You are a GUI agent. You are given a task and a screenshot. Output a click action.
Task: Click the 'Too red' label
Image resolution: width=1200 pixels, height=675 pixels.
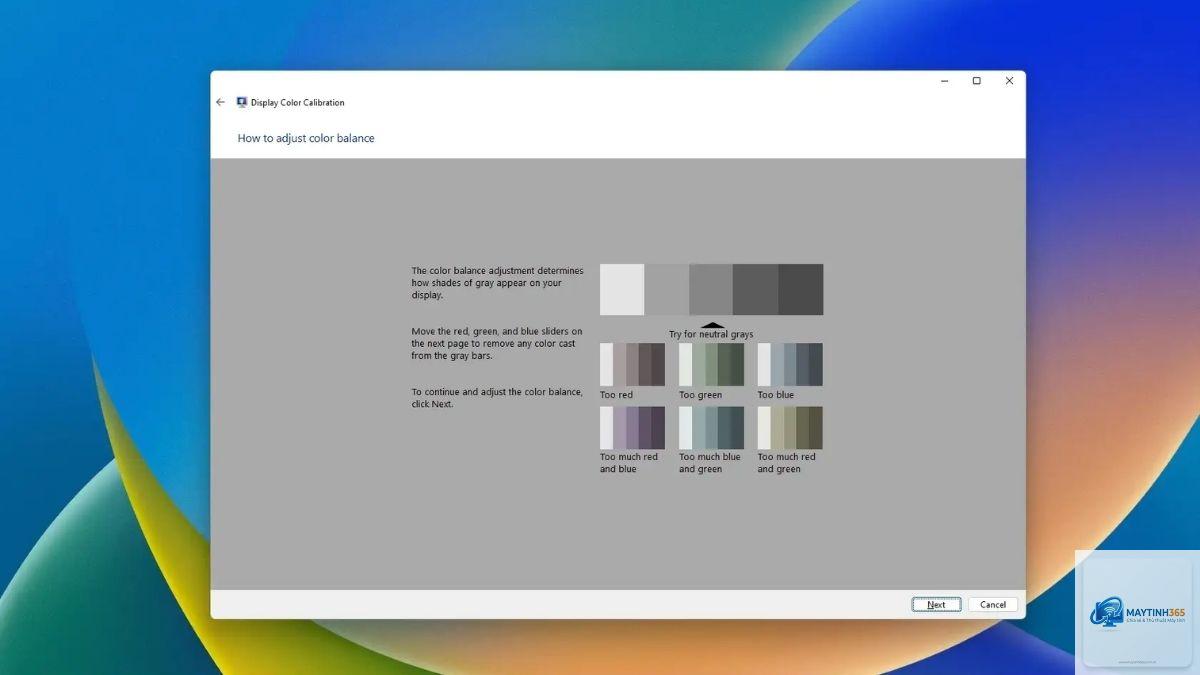click(616, 395)
